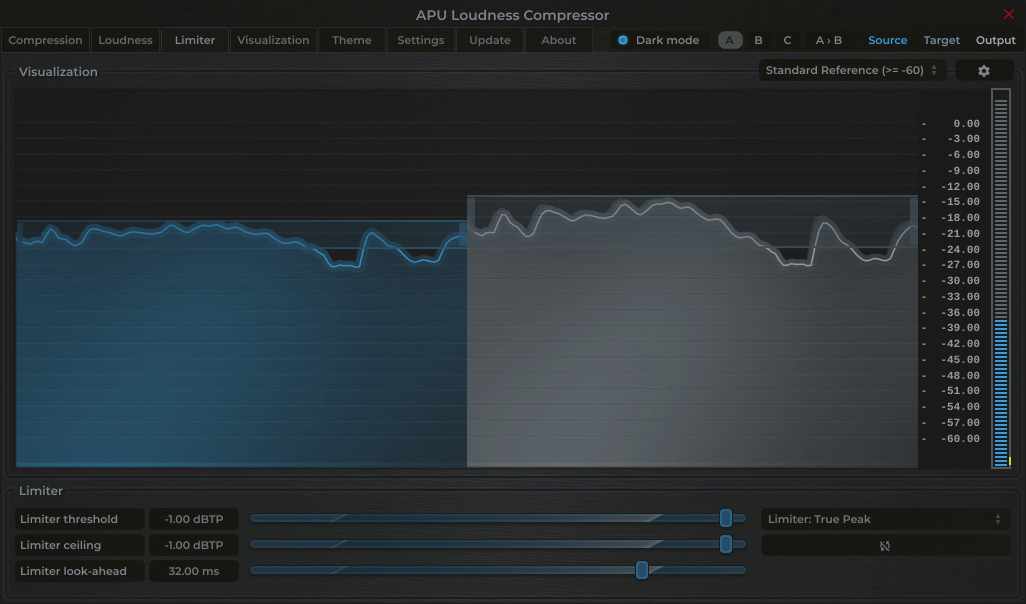Enable the Output signal view
The height and width of the screenshot is (604, 1026).
(996, 40)
